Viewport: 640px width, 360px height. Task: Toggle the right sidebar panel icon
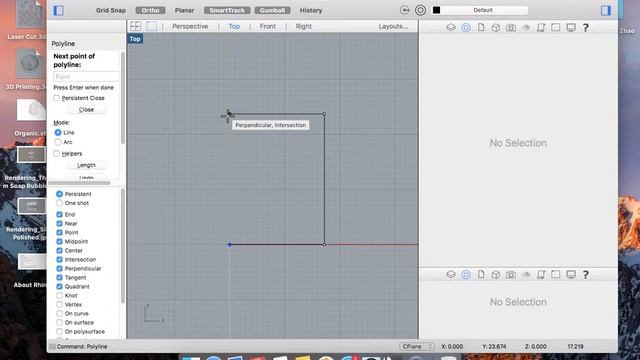point(606,10)
